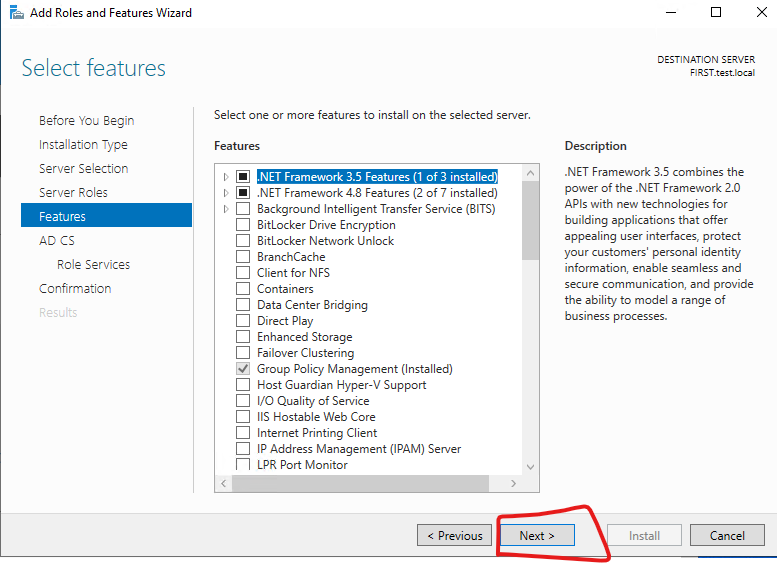Expand Background Intelligent Transfer Service node
777x563 pixels.
[x=226, y=209]
